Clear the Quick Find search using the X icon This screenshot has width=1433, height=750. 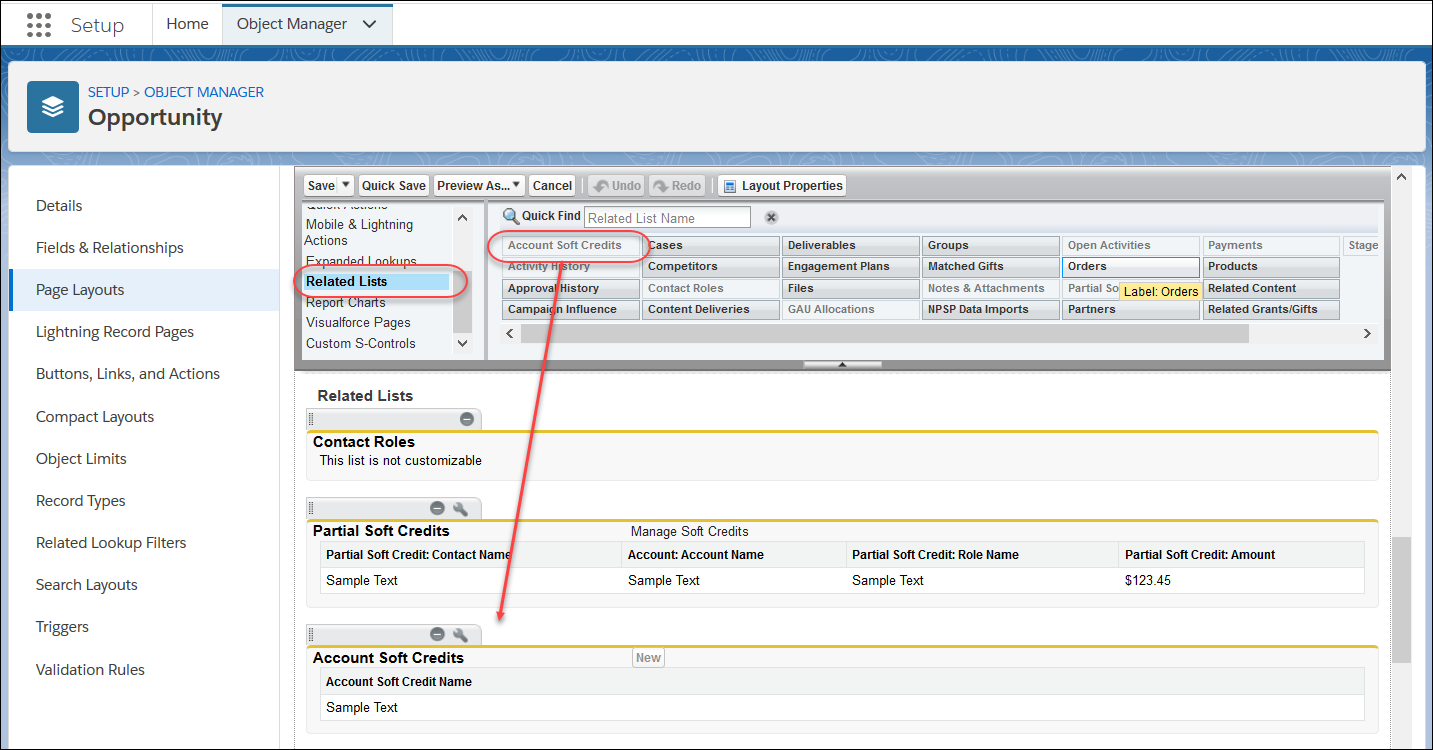pyautogui.click(x=769, y=216)
